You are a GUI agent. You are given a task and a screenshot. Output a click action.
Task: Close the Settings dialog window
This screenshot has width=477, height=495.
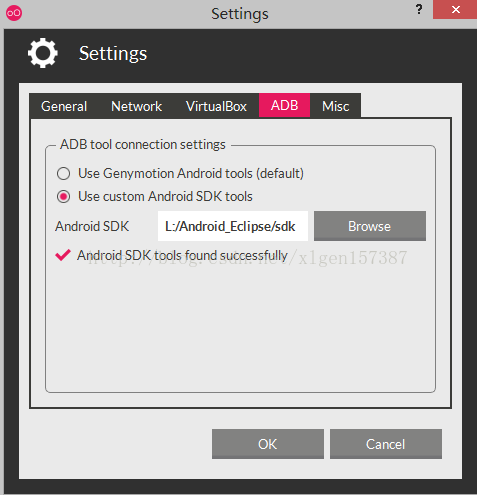(455, 10)
